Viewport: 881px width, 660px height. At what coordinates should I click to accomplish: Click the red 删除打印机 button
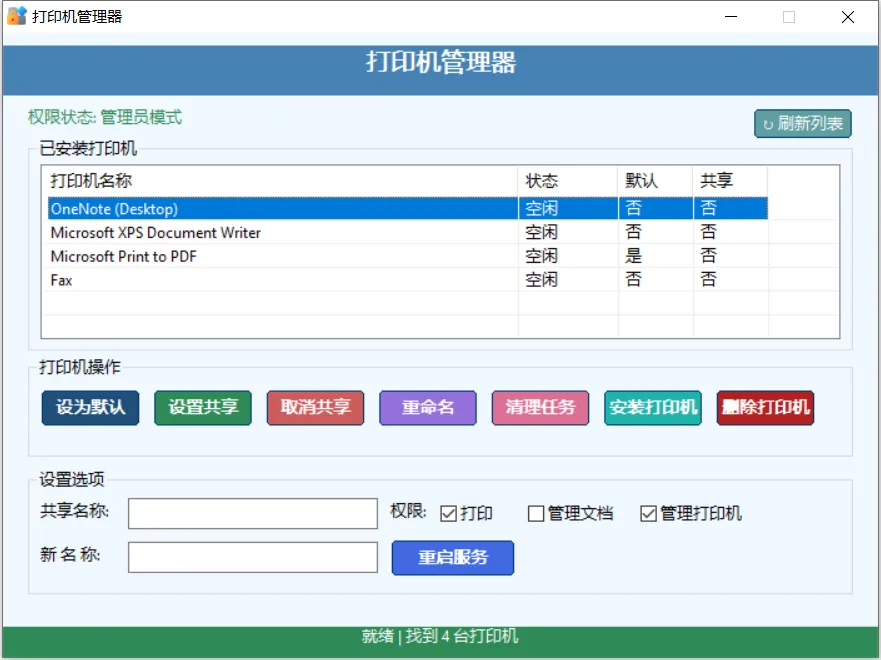point(765,408)
